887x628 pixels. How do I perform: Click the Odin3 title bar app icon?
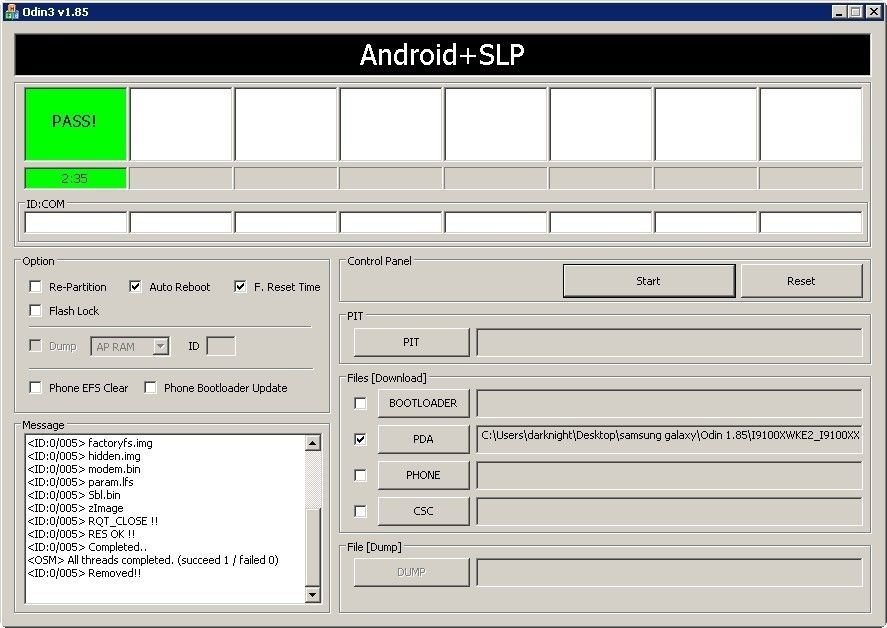(11, 11)
